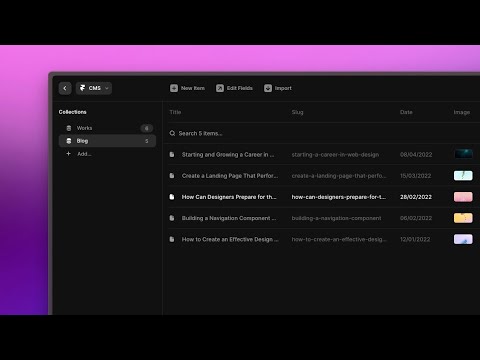Click document icon of 'Create a Landing Page' row
The height and width of the screenshot is (360, 480).
pos(172,175)
